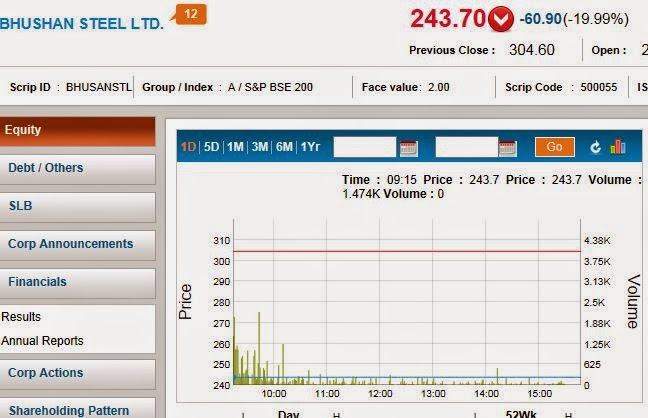Screen dimensions: 648x418
Task: Select the 6M chart range
Action: pos(284,147)
